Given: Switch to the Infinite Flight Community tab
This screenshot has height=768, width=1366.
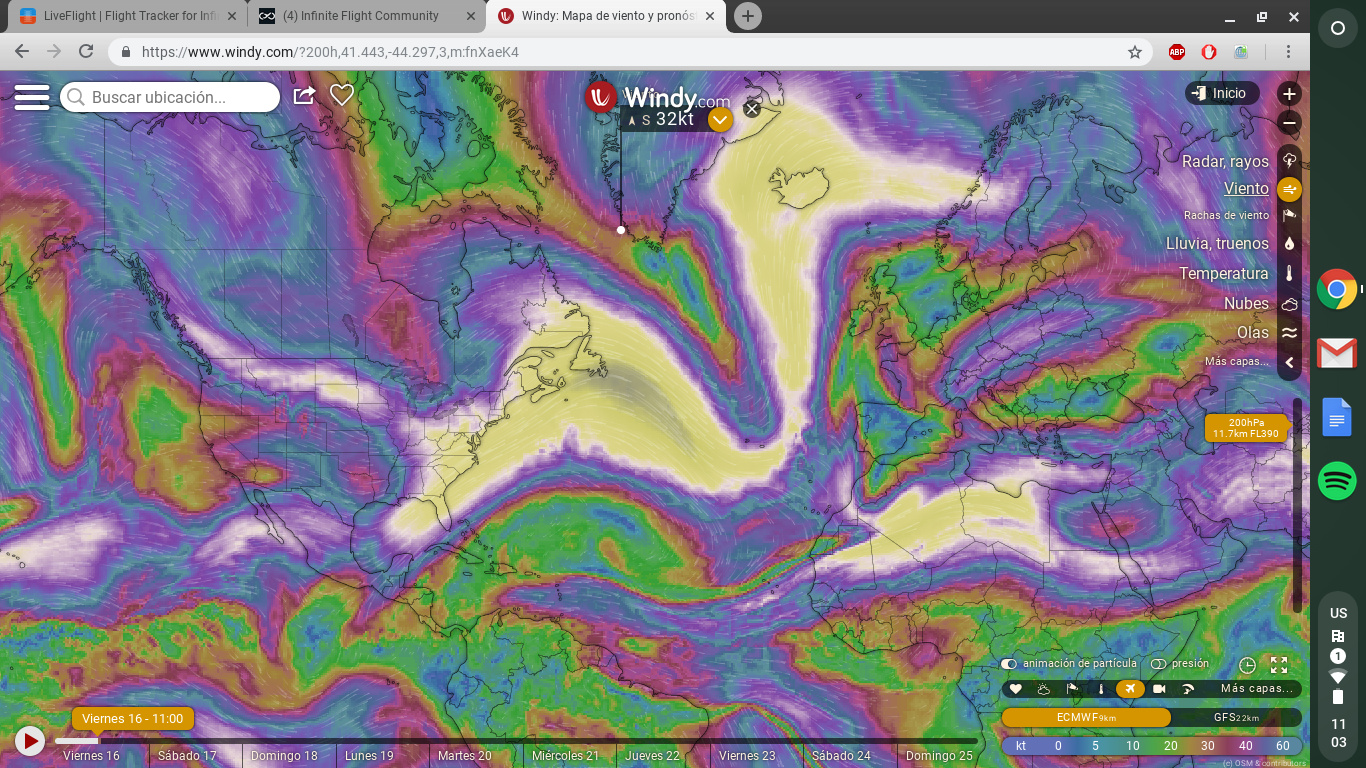Looking at the screenshot, I should click(x=361, y=16).
